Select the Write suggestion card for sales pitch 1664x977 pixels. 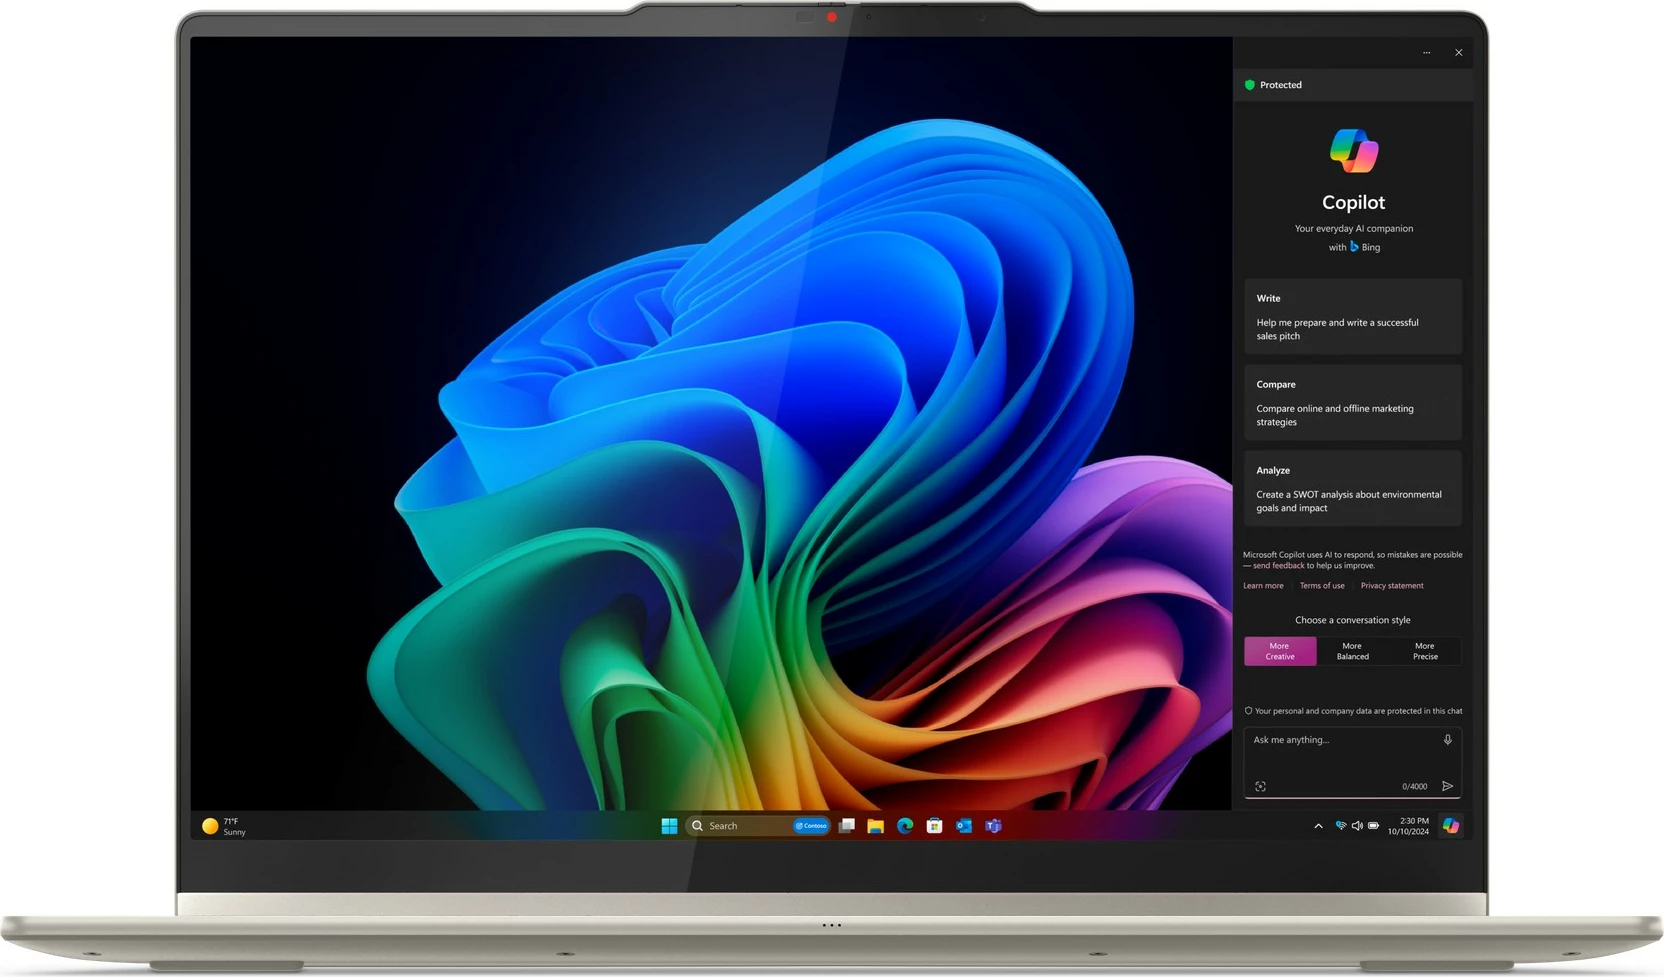[1353, 317]
